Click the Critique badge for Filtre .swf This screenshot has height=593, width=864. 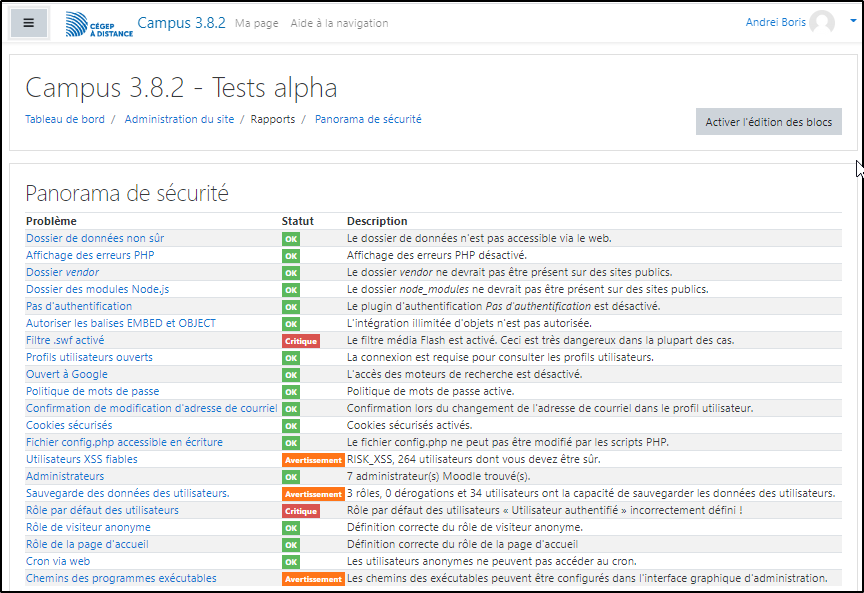[301, 341]
